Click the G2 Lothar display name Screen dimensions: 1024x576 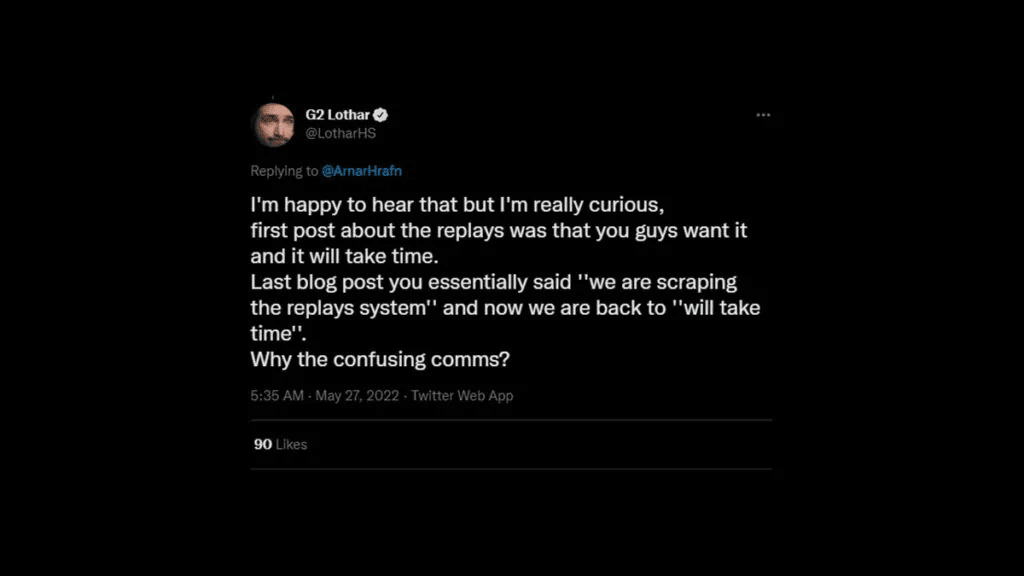[338, 115]
